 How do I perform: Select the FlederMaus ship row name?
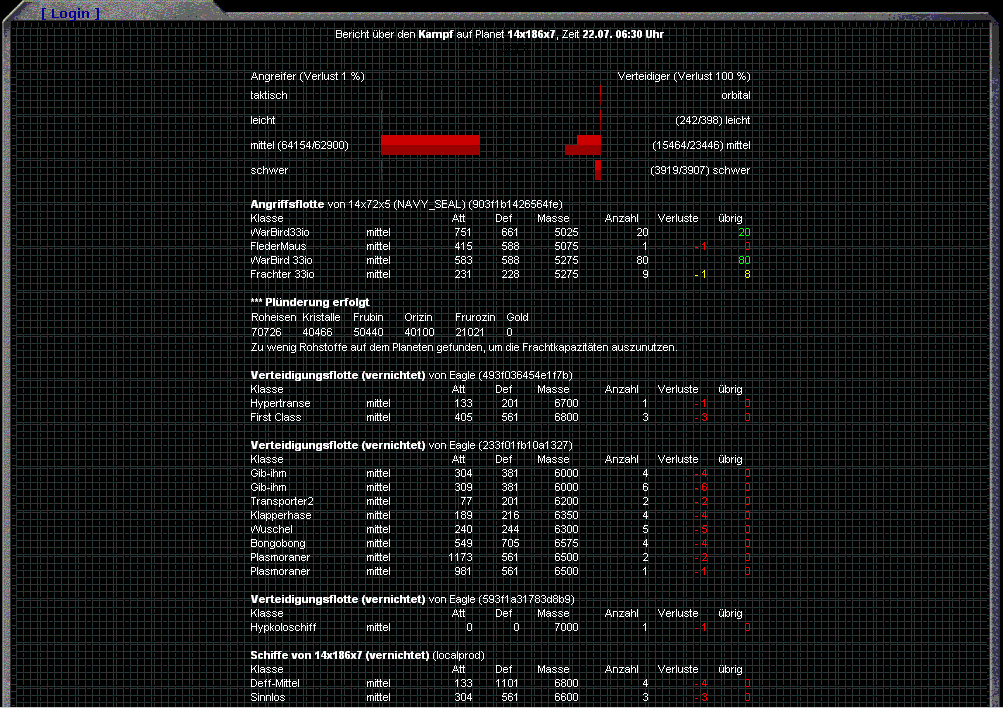pyautogui.click(x=278, y=246)
